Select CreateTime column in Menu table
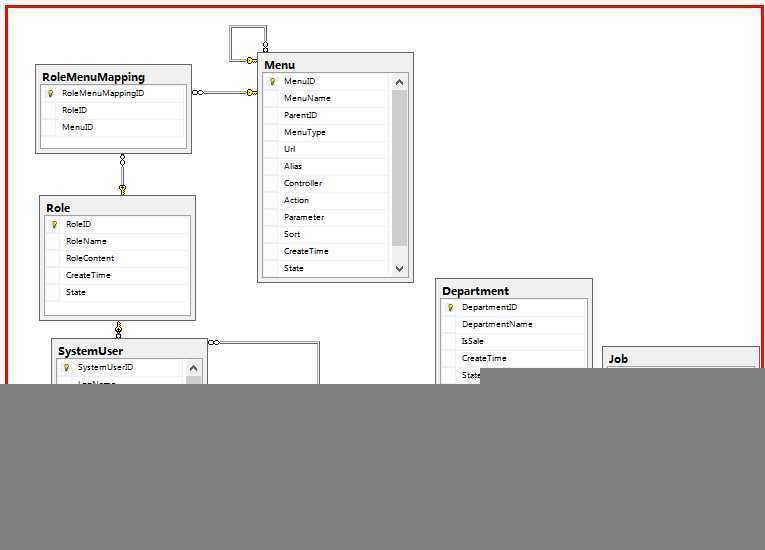Viewport: 765px width, 550px height. pos(326,251)
